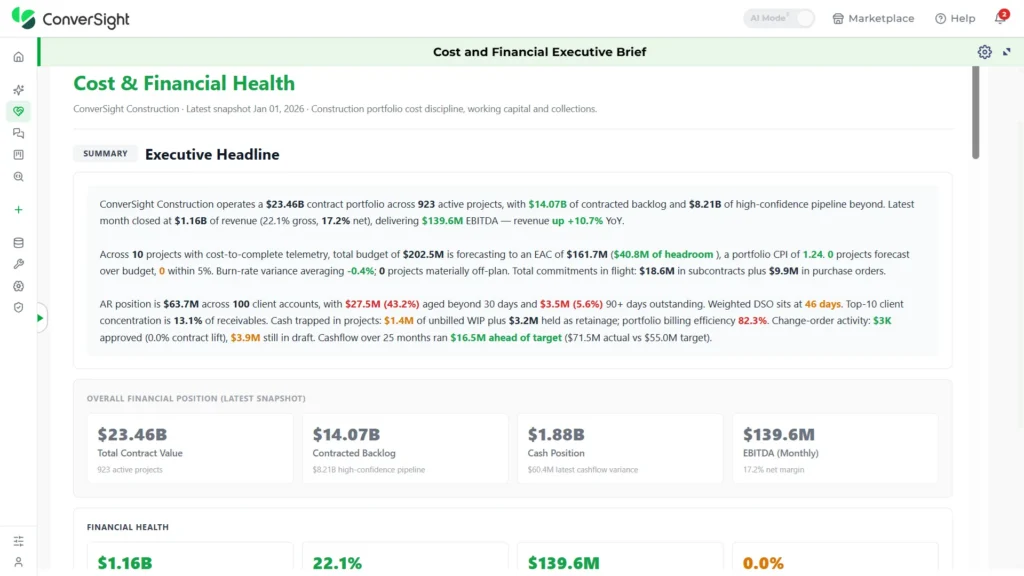Open the user profile icon at bottom
The width and height of the screenshot is (1024, 576).
point(18,562)
